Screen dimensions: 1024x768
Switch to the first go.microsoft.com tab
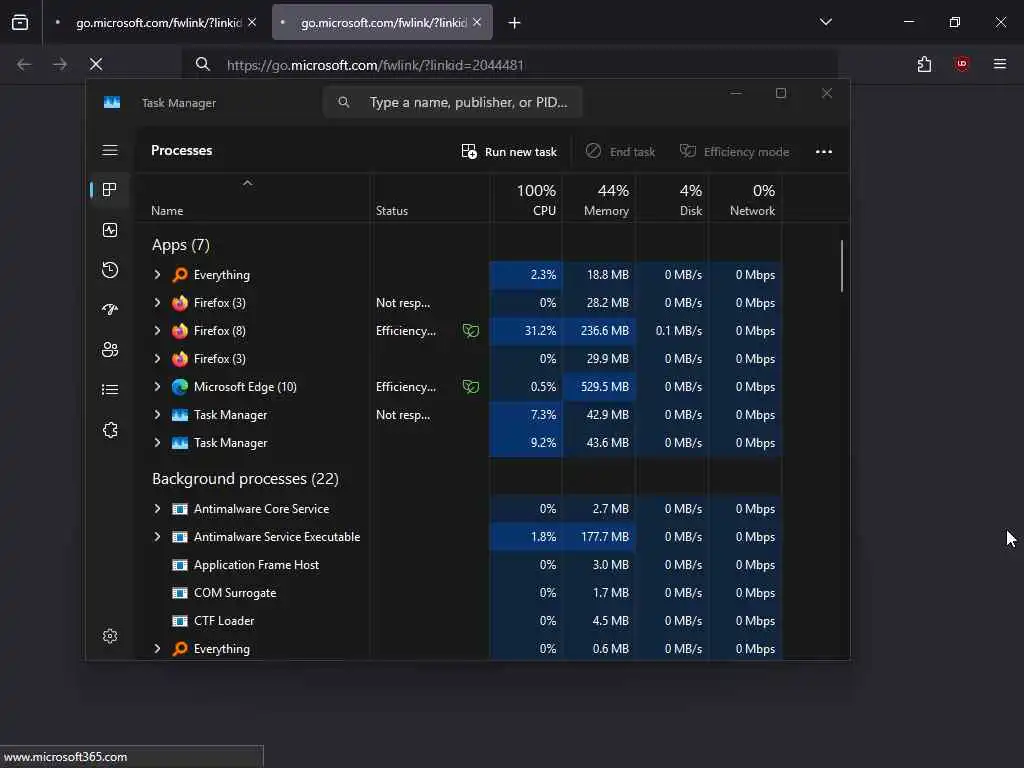point(153,23)
